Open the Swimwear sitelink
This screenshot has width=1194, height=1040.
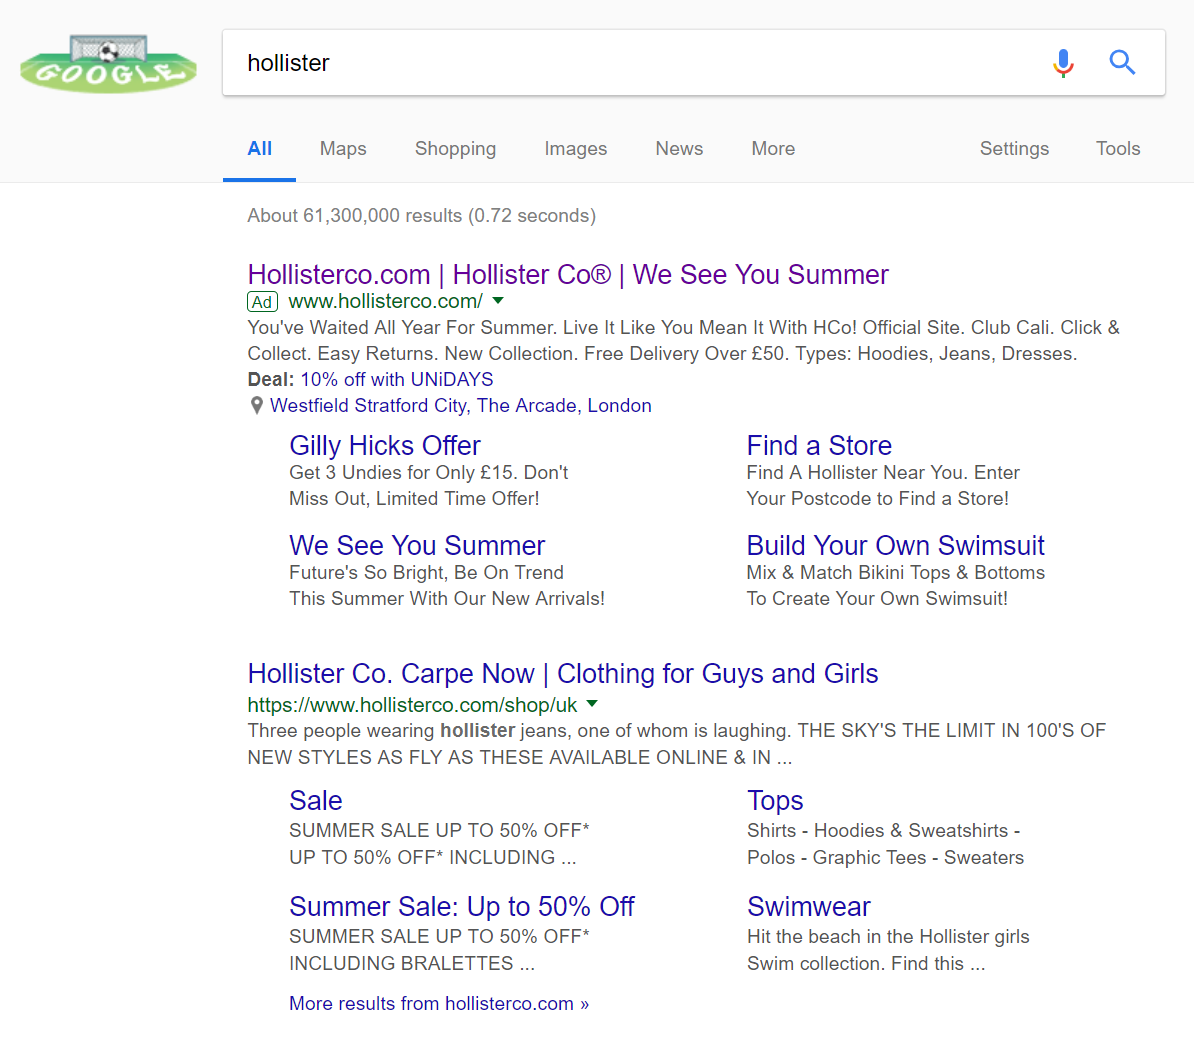click(809, 906)
